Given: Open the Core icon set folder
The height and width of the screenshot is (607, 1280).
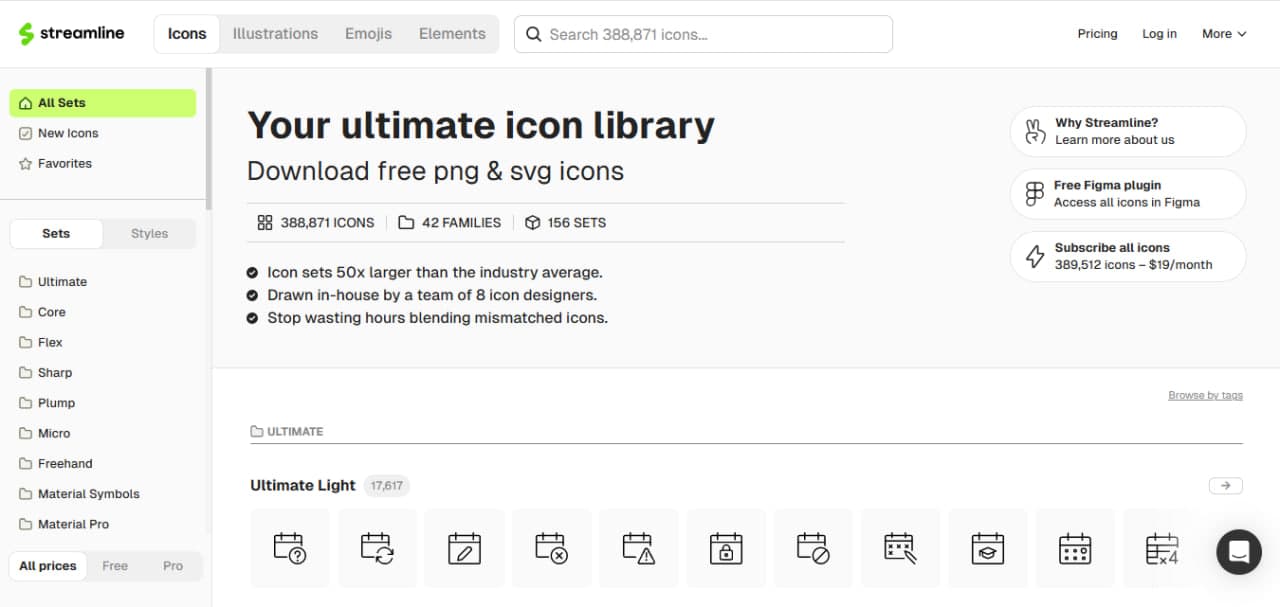Looking at the screenshot, I should (x=43, y=312).
